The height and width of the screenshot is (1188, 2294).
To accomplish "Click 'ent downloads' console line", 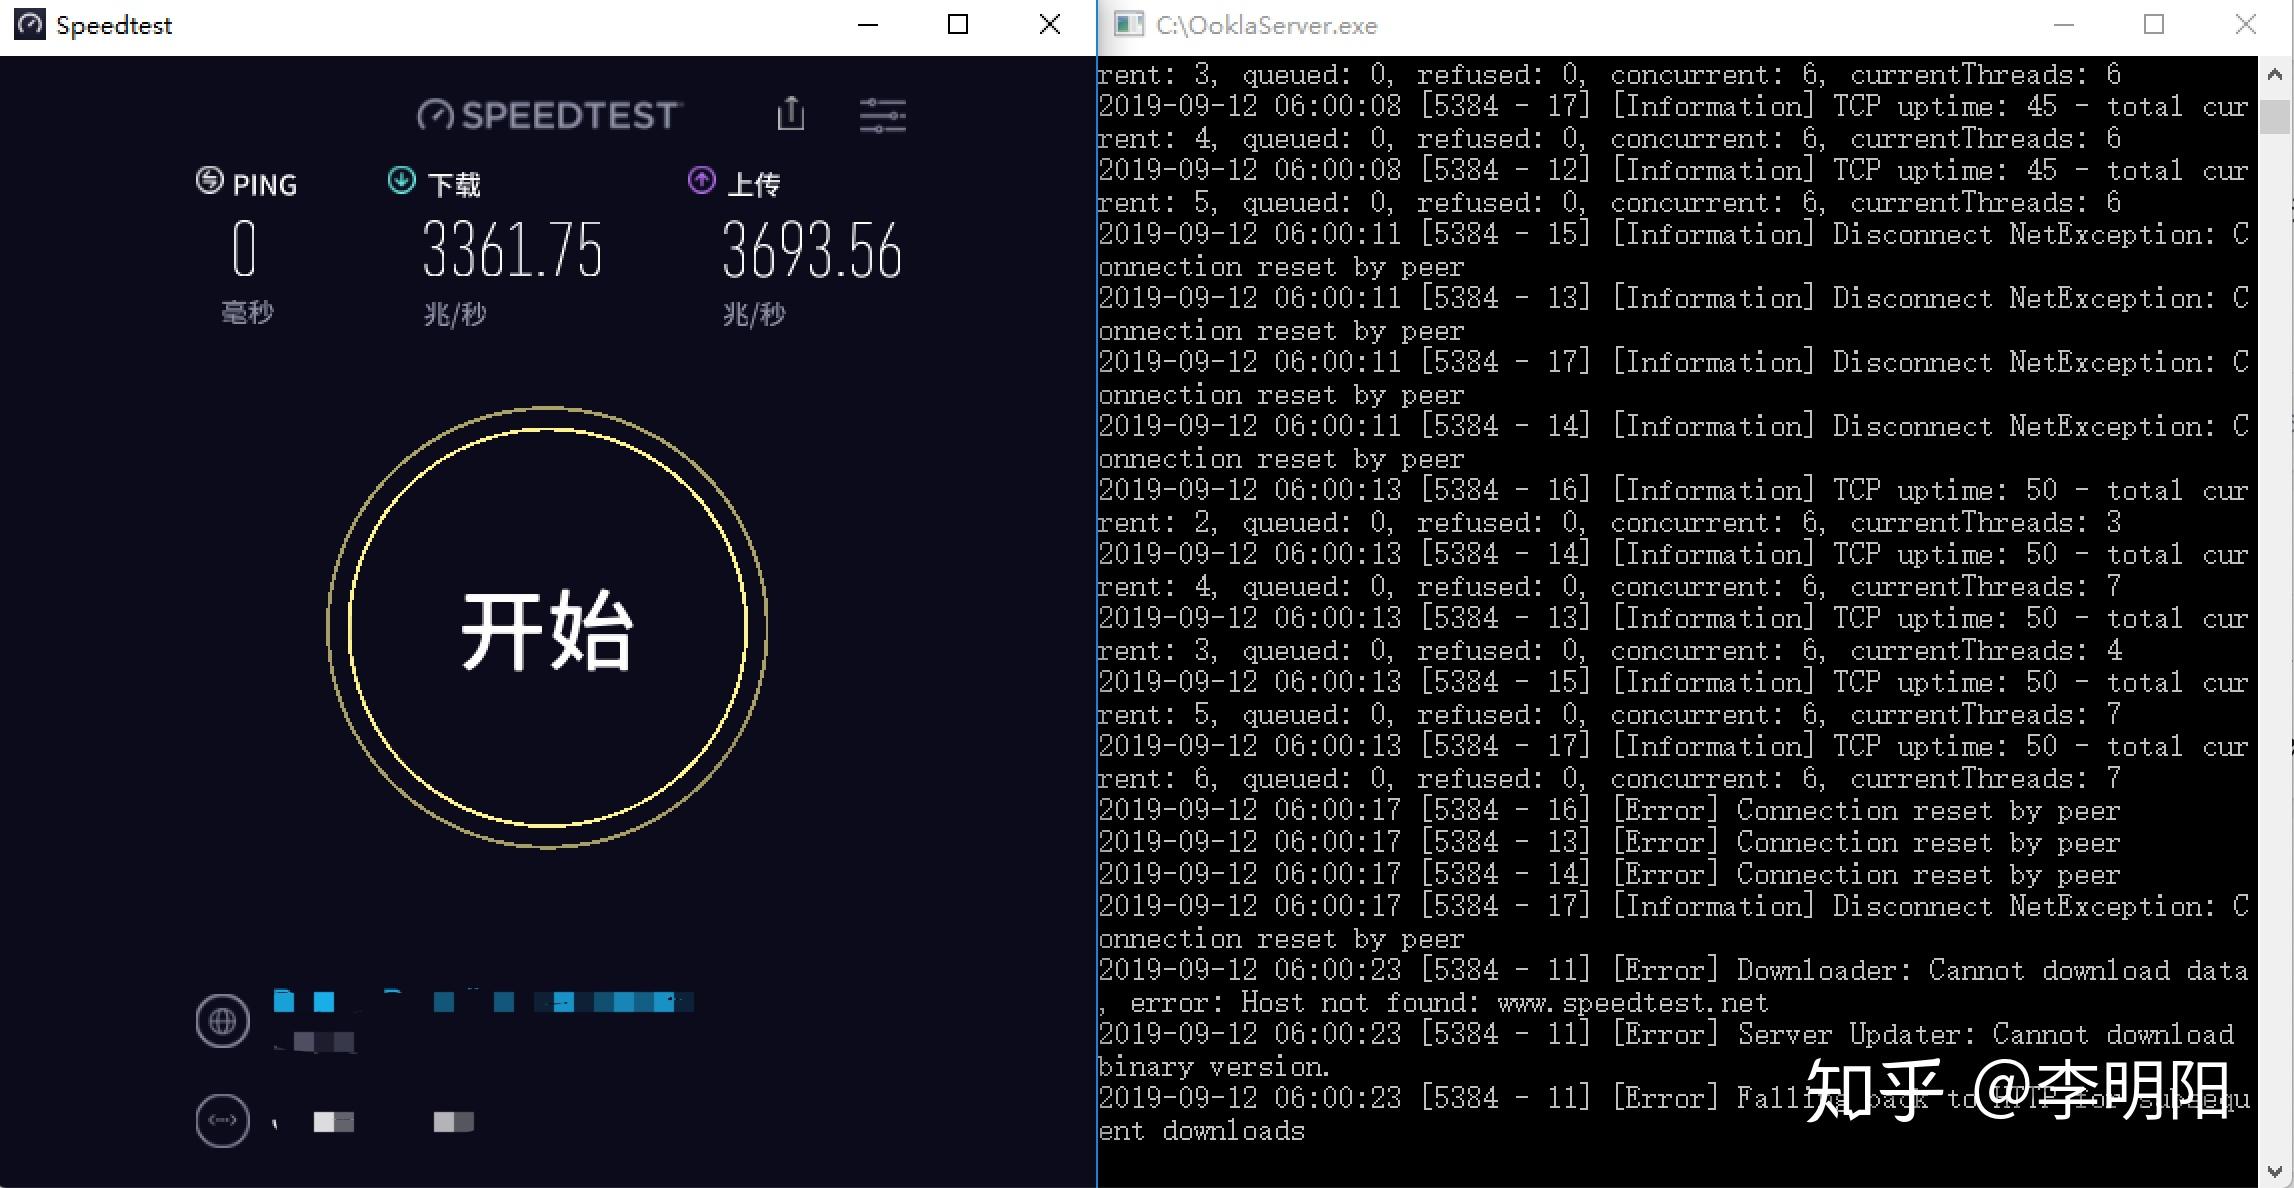I will tap(1201, 1130).
